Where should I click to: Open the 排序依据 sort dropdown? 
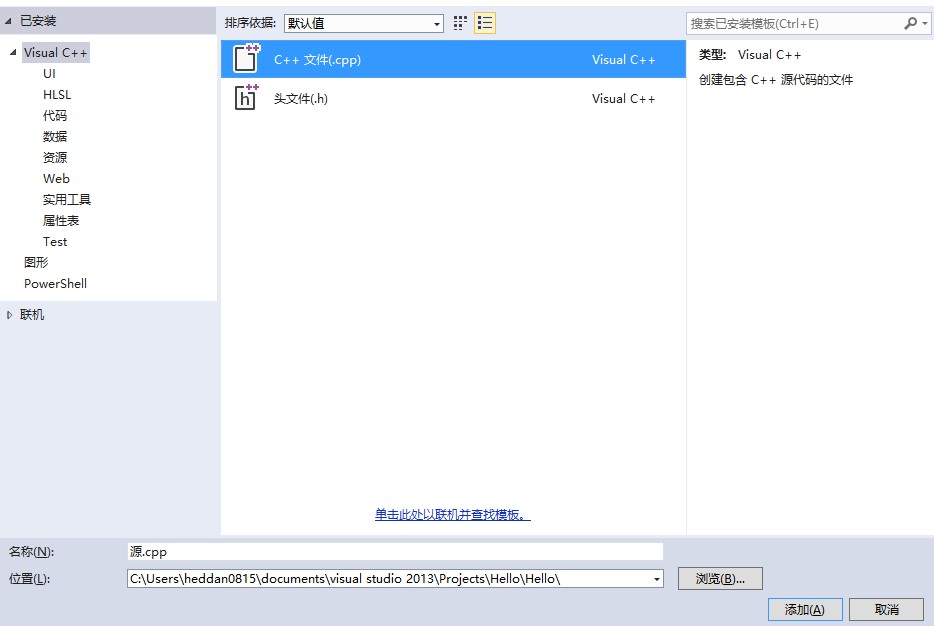click(363, 23)
